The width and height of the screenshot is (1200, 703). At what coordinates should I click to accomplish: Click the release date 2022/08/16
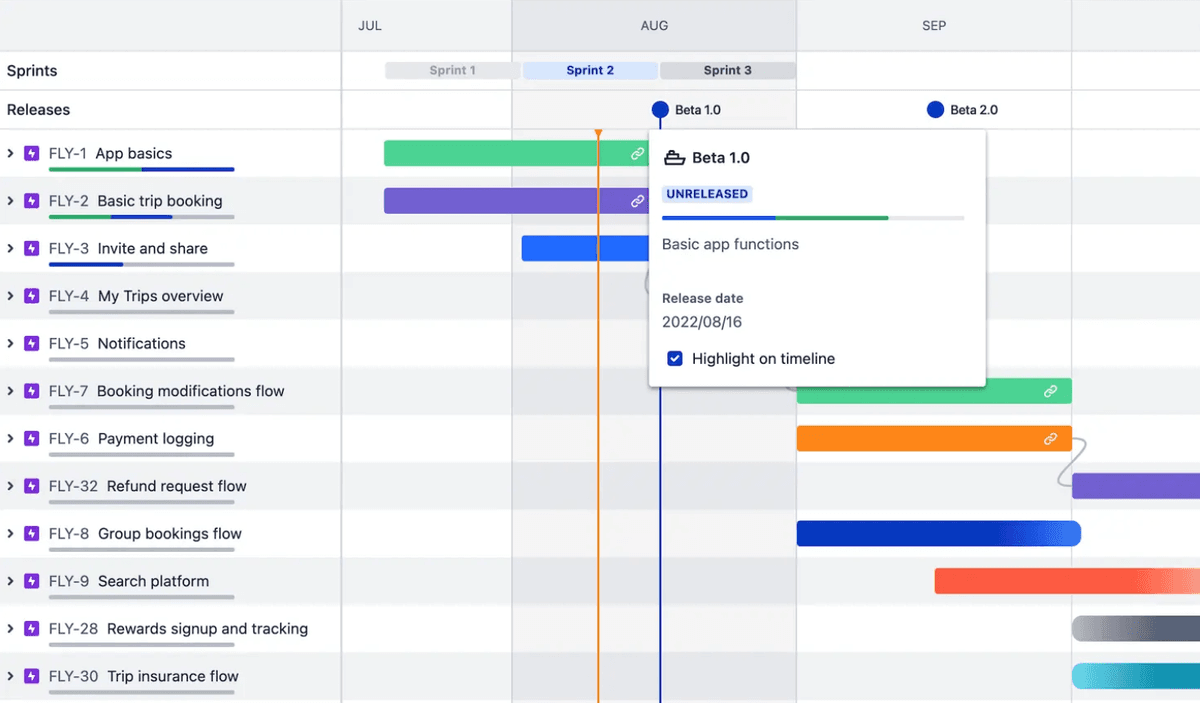click(x=702, y=322)
